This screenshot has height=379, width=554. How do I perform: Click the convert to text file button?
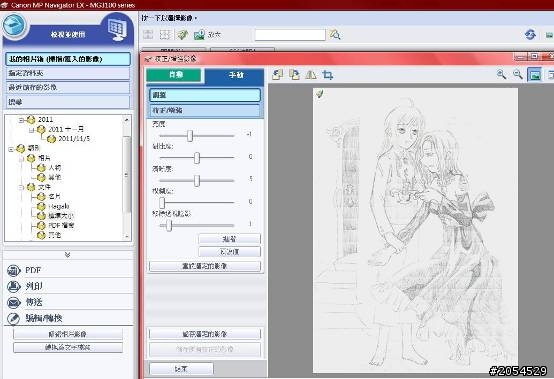pos(68,348)
